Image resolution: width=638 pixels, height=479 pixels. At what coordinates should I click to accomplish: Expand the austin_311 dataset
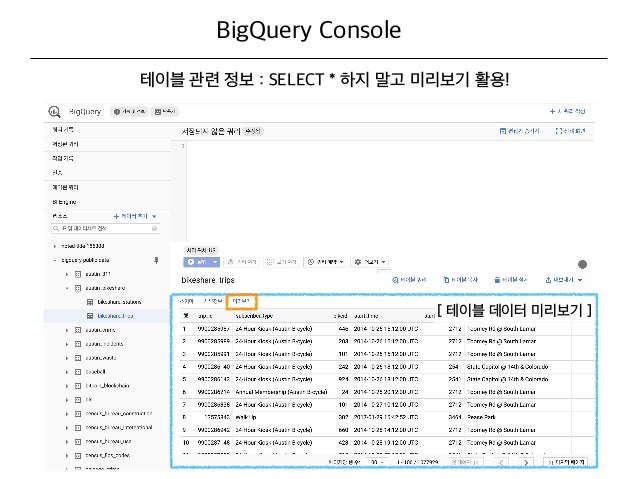point(67,274)
